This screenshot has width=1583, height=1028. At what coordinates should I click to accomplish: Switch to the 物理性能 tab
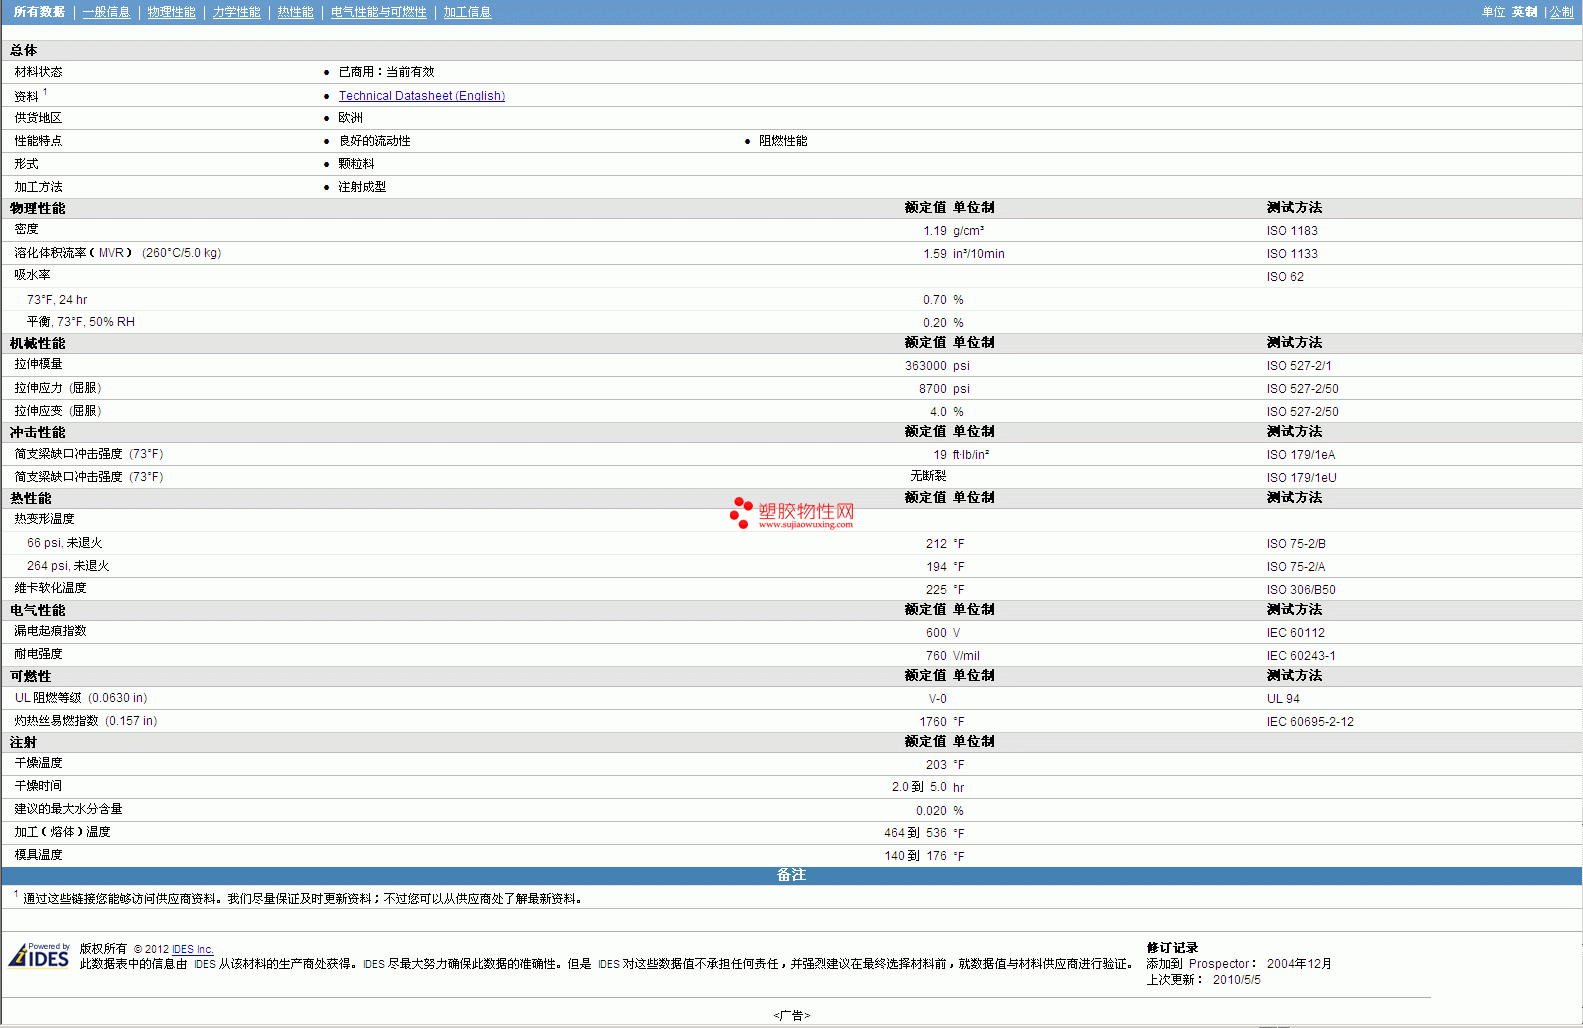click(171, 12)
